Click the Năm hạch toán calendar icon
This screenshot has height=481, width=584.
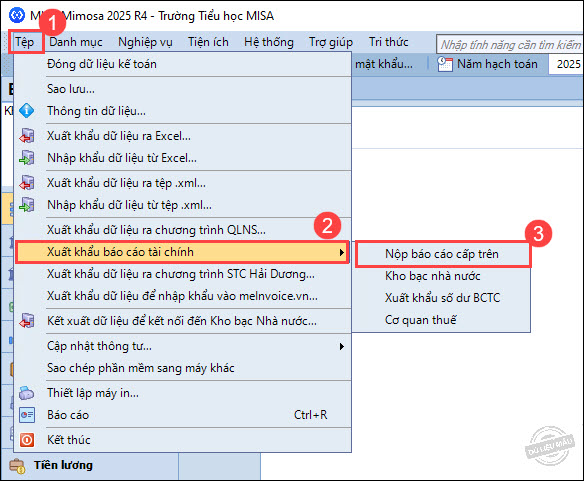(445, 64)
